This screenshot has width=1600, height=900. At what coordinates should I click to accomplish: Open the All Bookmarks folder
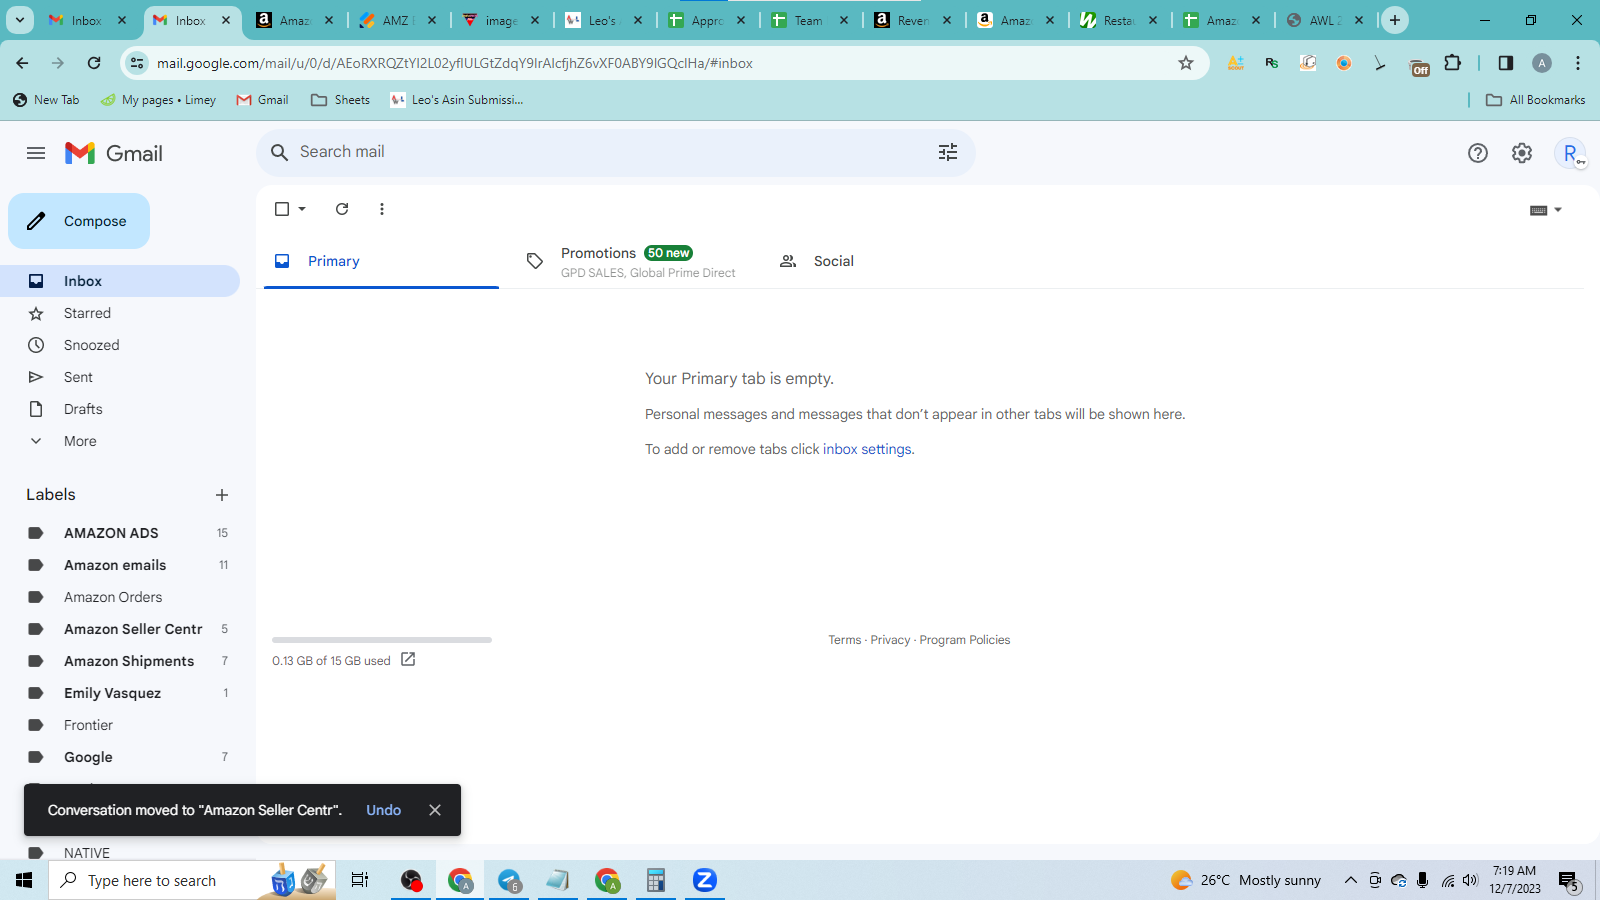click(x=1536, y=100)
